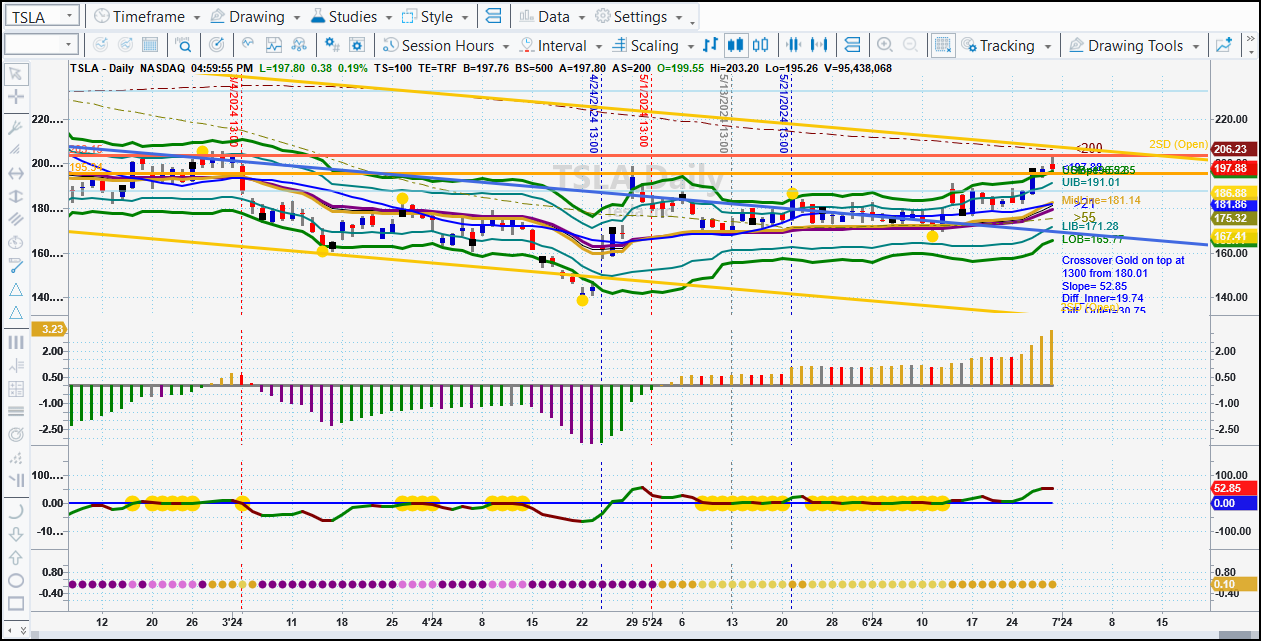Click the stacked-panes icon after bar spacing
Screen dimensions: 1261x641
(x=852, y=45)
